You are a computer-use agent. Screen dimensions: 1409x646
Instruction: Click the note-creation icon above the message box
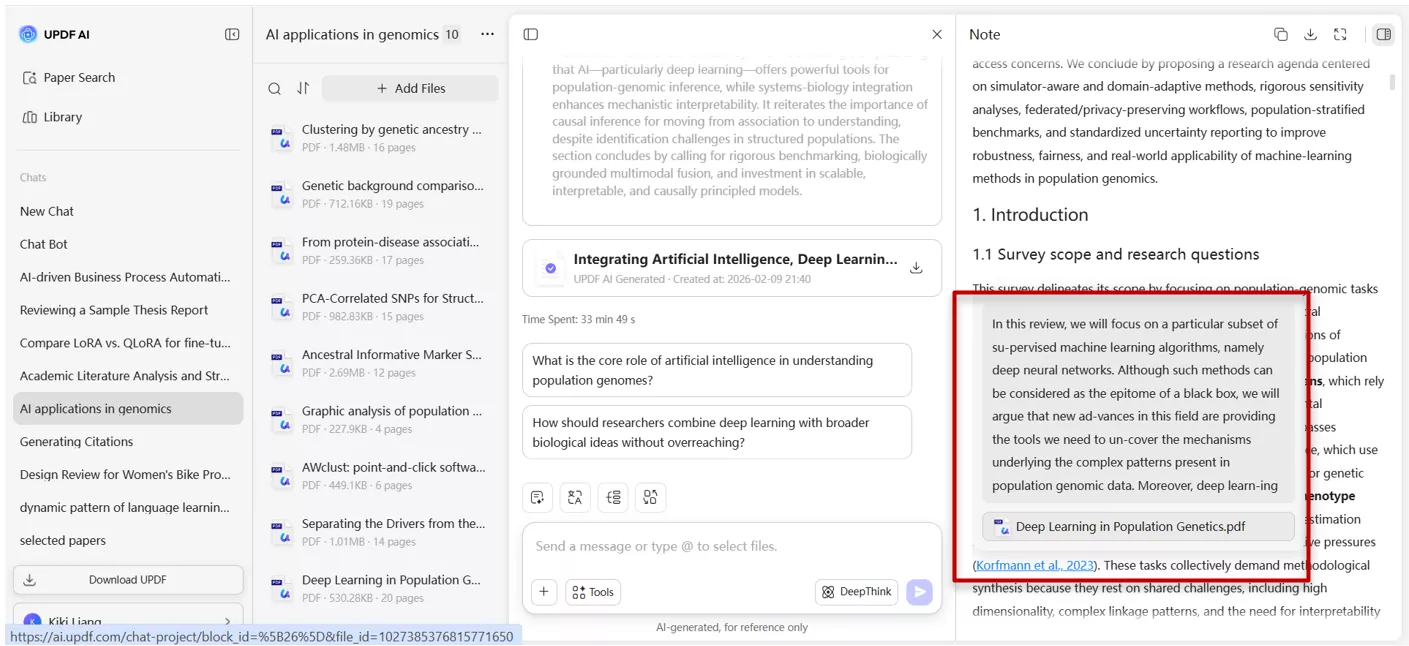[537, 497]
